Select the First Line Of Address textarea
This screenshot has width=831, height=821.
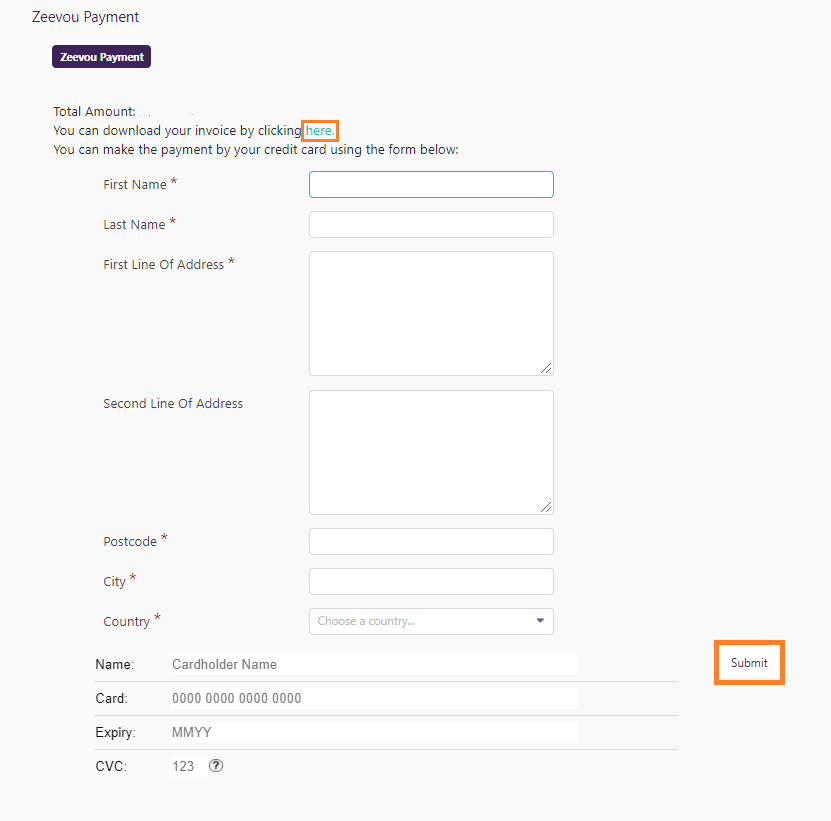431,314
